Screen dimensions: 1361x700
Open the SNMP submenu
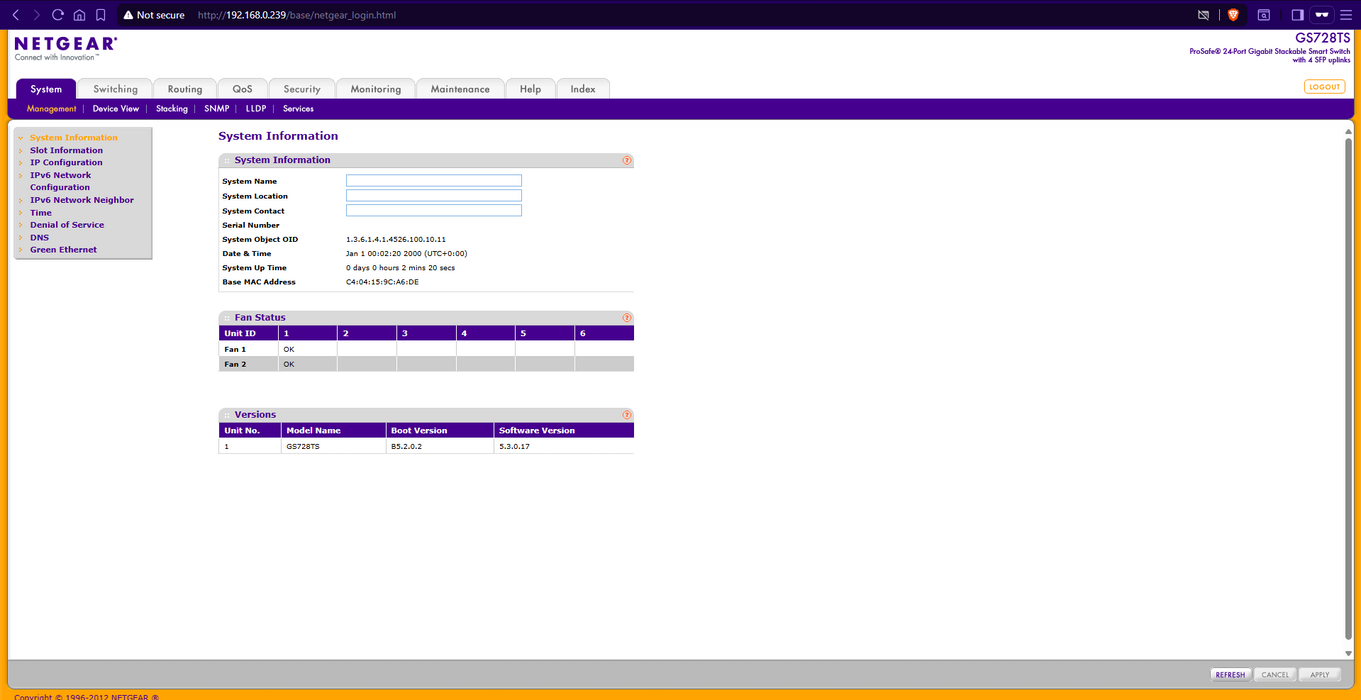click(x=217, y=109)
